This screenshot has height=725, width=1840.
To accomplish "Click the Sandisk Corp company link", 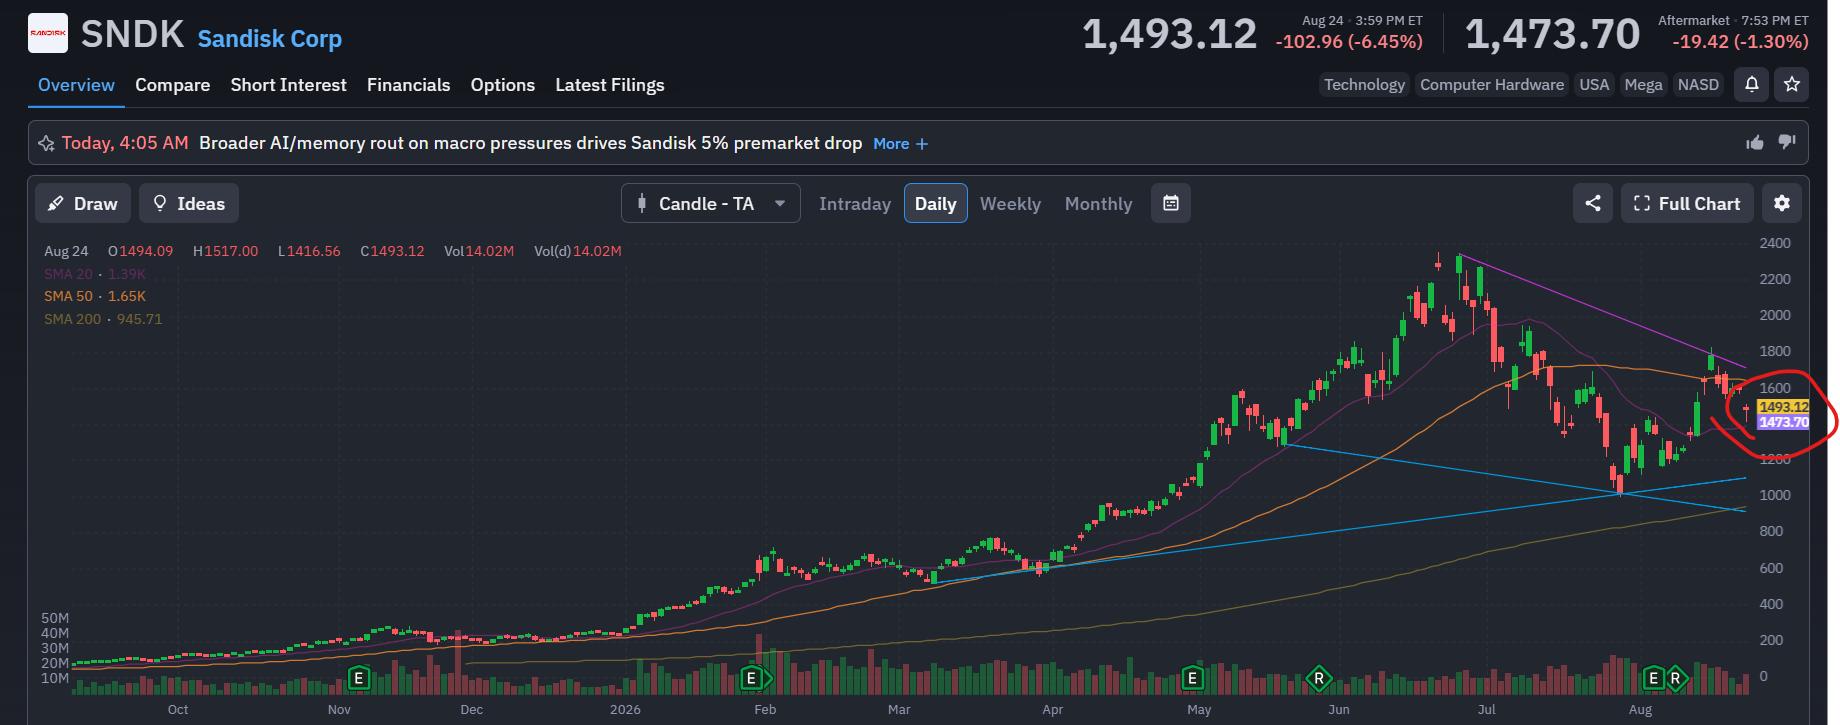I will point(270,39).
